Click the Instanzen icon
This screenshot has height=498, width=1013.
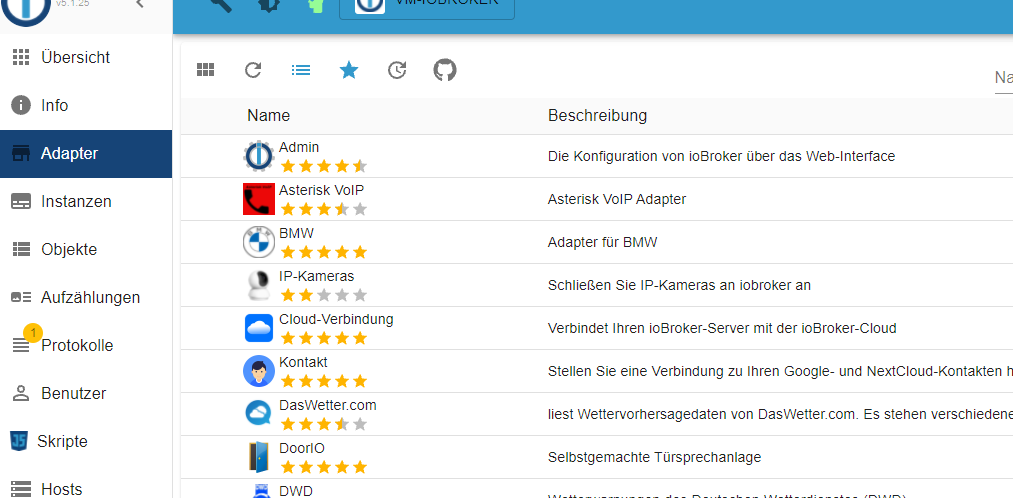(21, 202)
